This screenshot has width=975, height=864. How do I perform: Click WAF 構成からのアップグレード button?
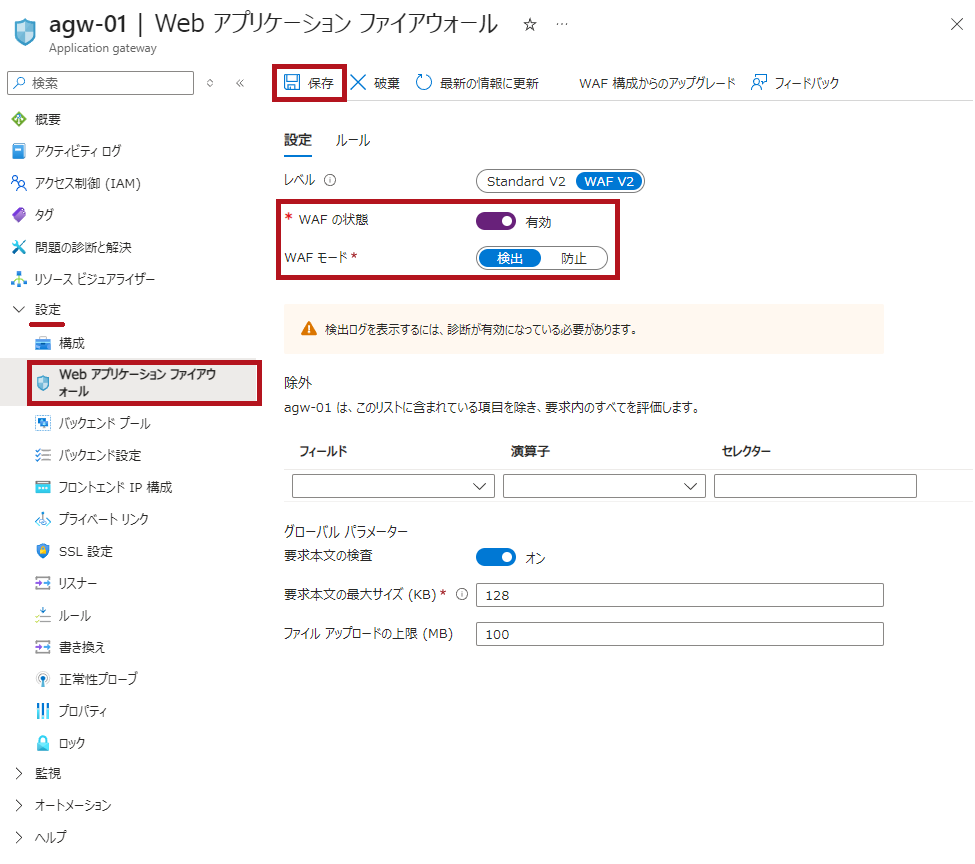pyautogui.click(x=657, y=83)
